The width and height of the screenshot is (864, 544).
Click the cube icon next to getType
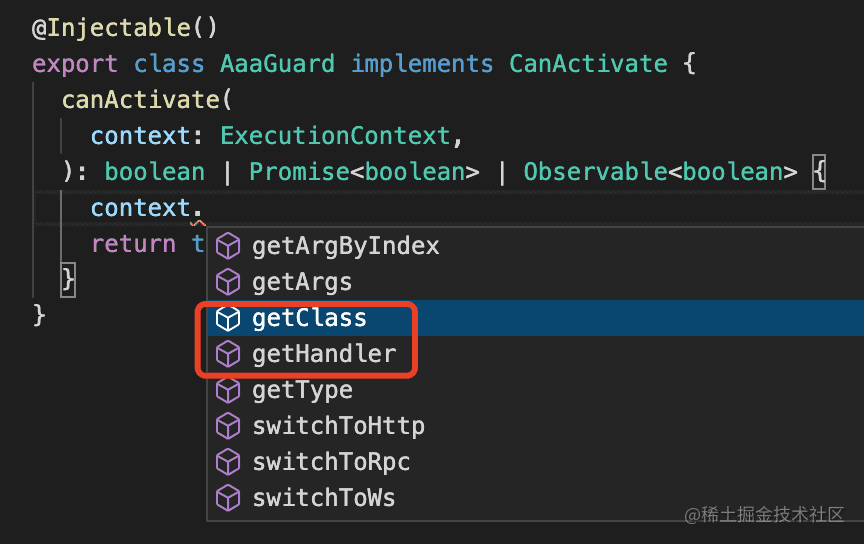click(229, 390)
